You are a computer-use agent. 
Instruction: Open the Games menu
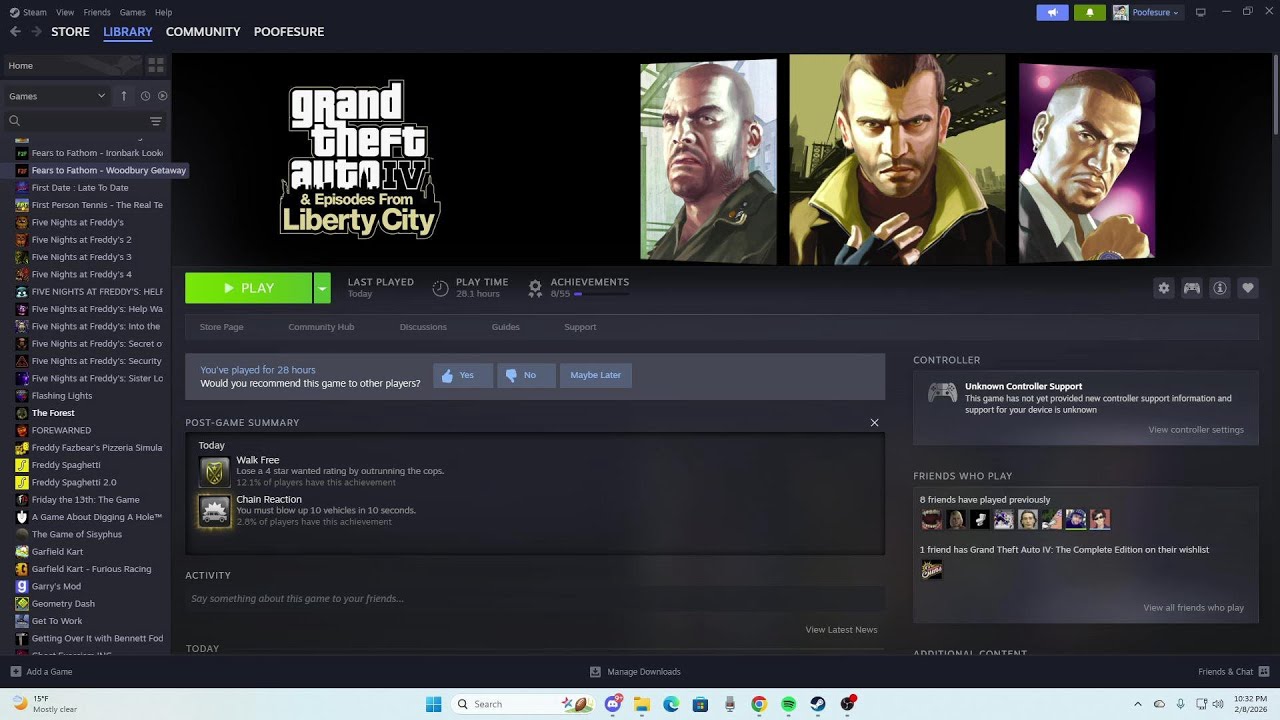coord(132,12)
